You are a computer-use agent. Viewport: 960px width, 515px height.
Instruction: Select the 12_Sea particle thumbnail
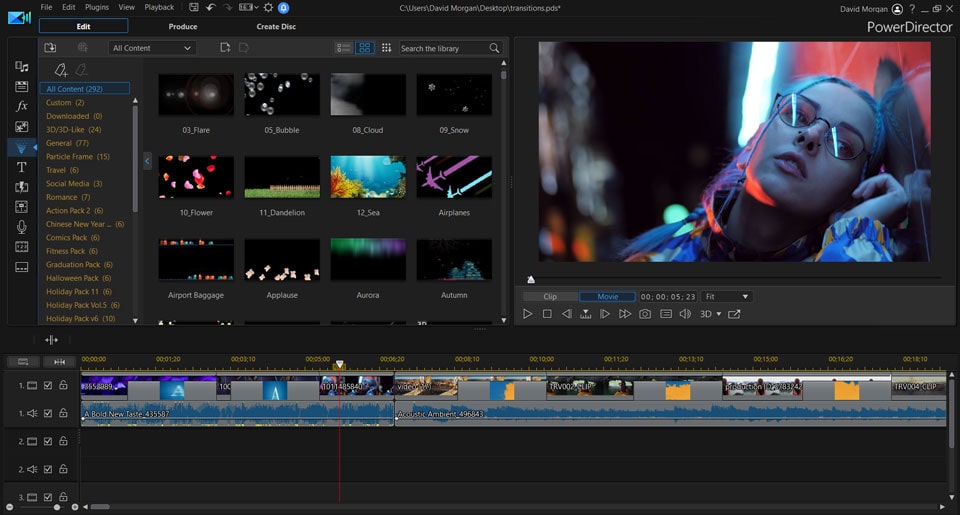(368, 177)
